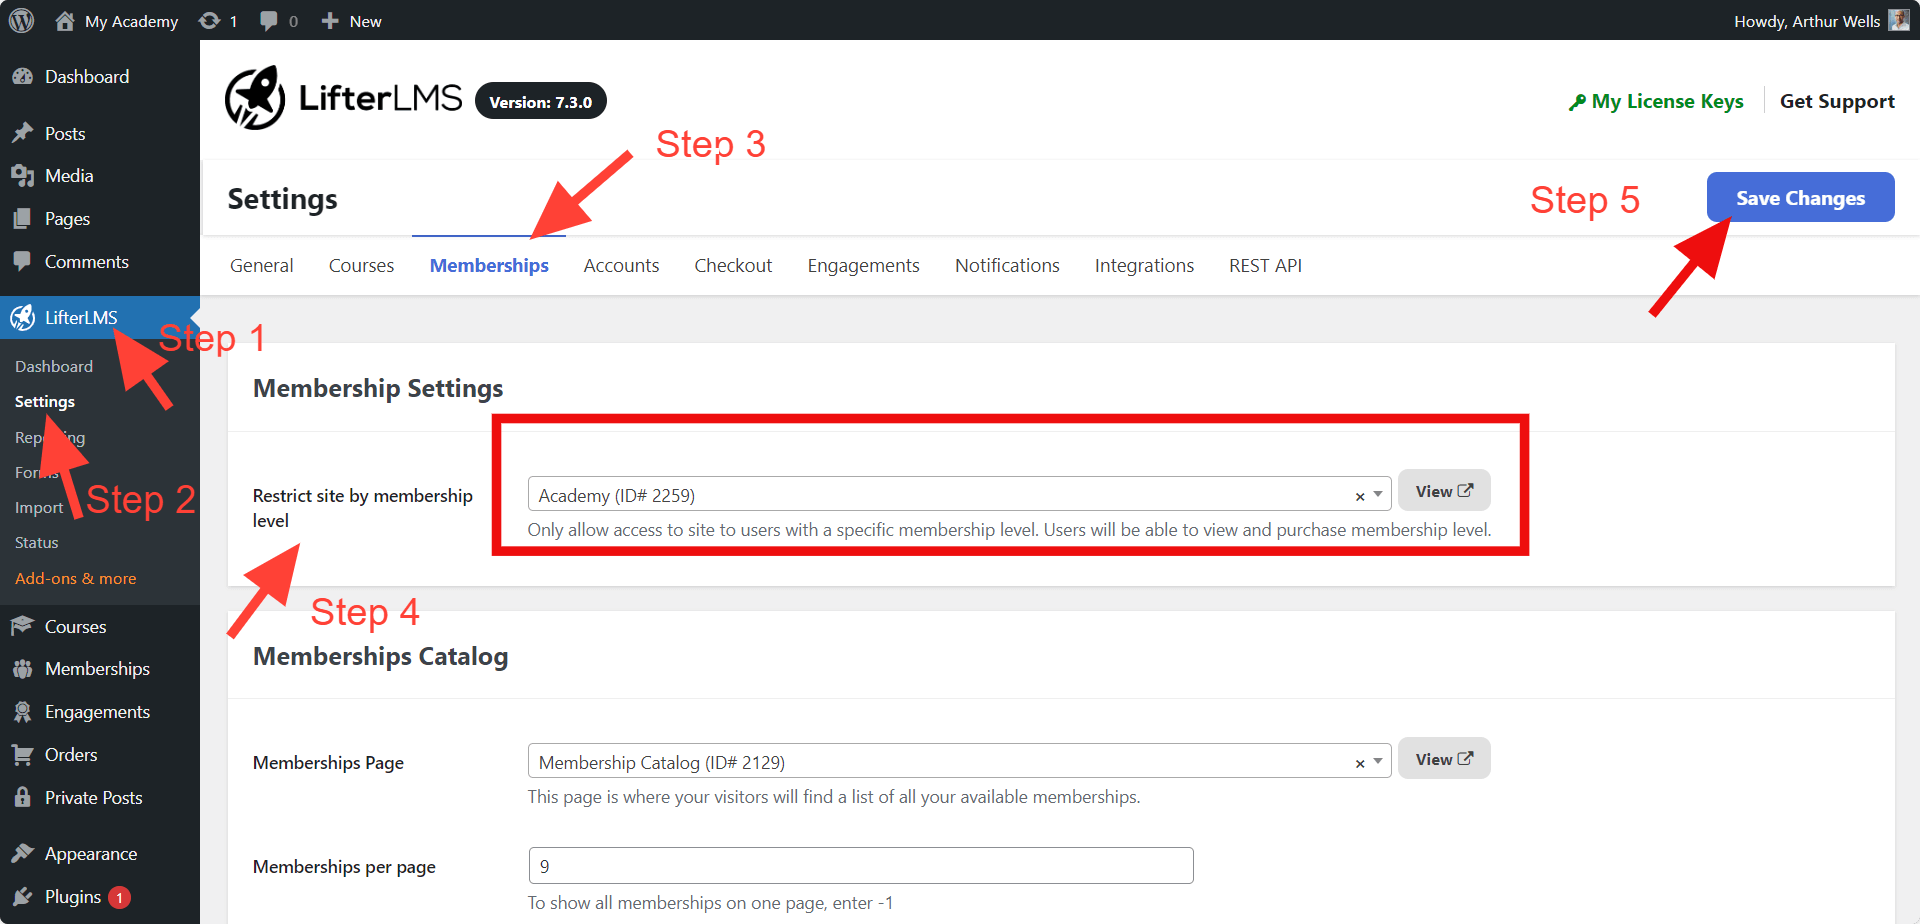This screenshot has height=924, width=1920.
Task: Click the Appearance brush icon
Action: [x=22, y=853]
